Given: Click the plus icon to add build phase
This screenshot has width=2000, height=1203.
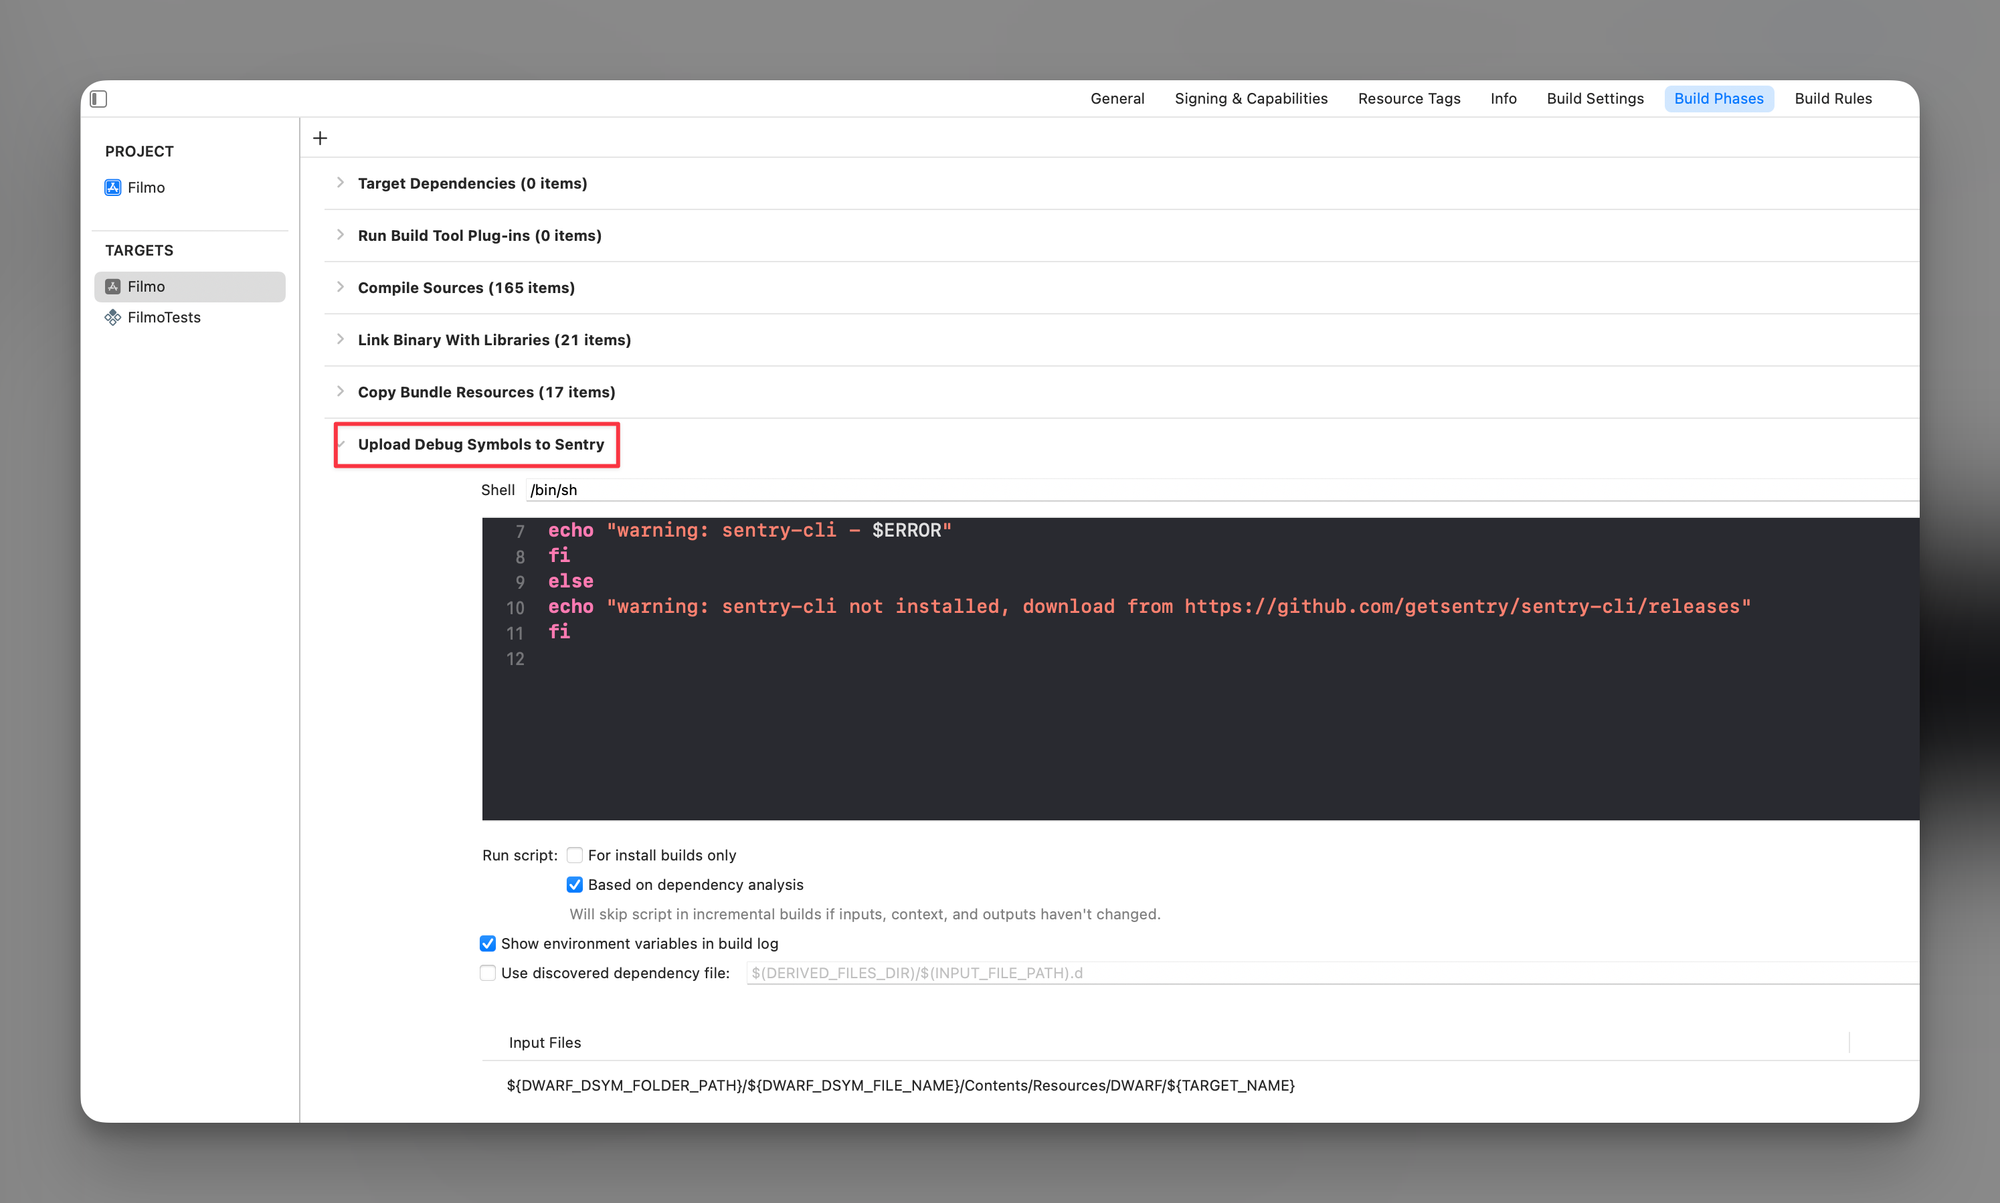Looking at the screenshot, I should (x=320, y=138).
